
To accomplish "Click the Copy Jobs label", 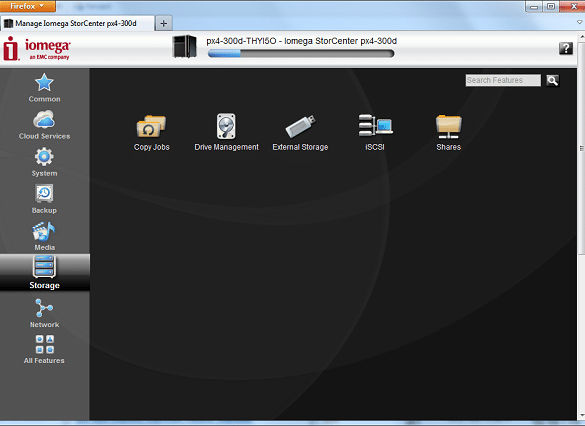I will pyautogui.click(x=151, y=147).
